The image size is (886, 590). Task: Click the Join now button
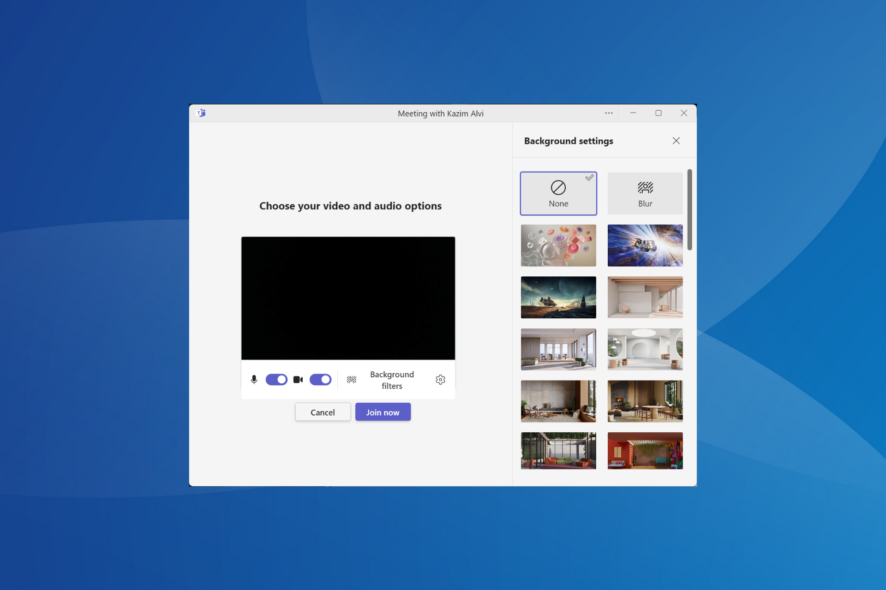click(383, 412)
